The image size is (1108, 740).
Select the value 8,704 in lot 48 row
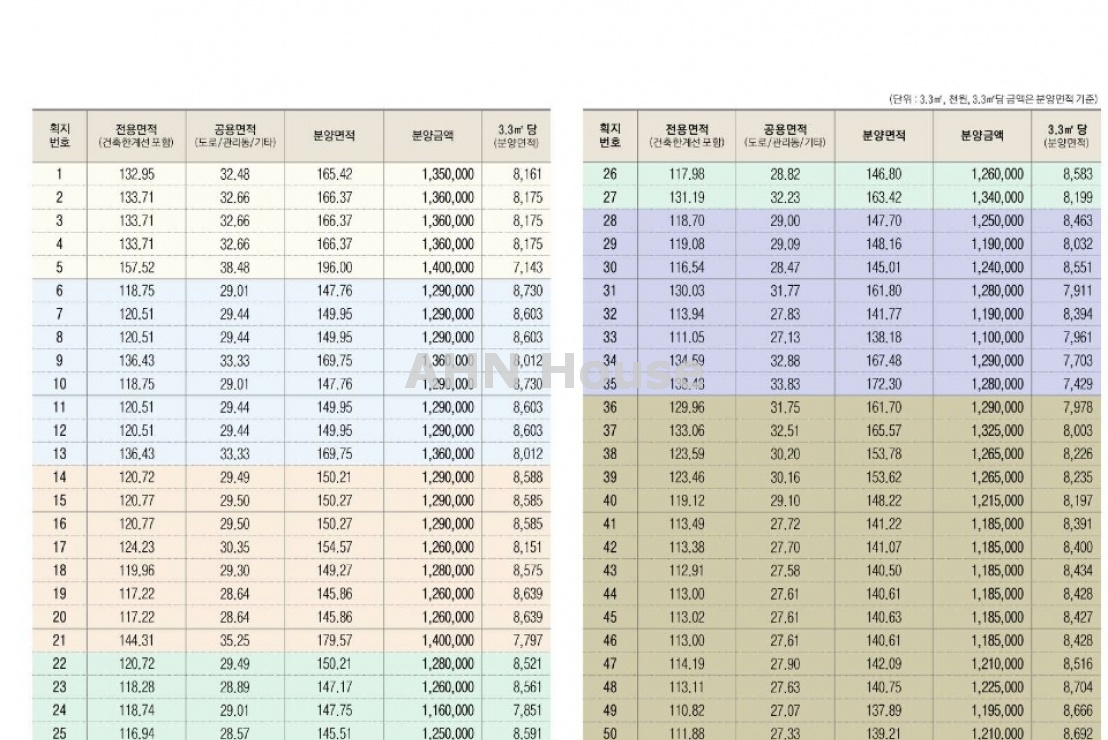pos(1078,687)
